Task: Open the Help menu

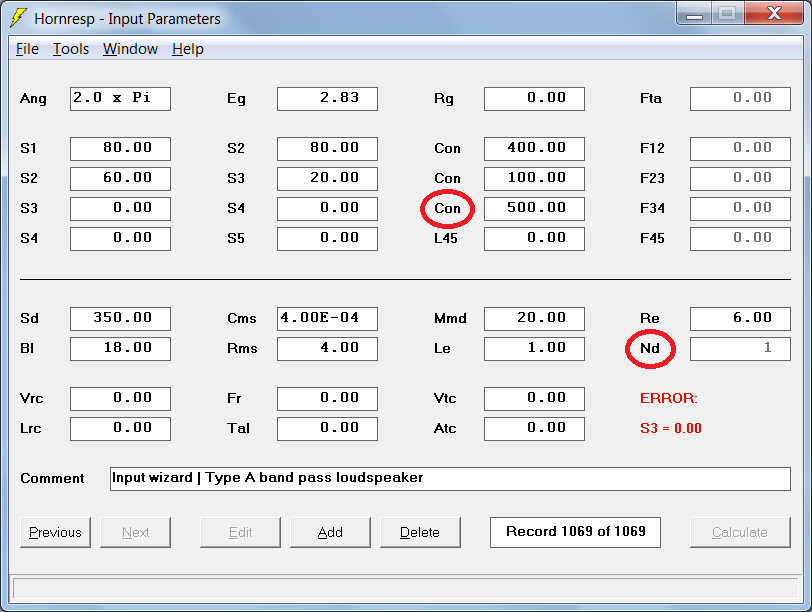Action: click(x=187, y=49)
